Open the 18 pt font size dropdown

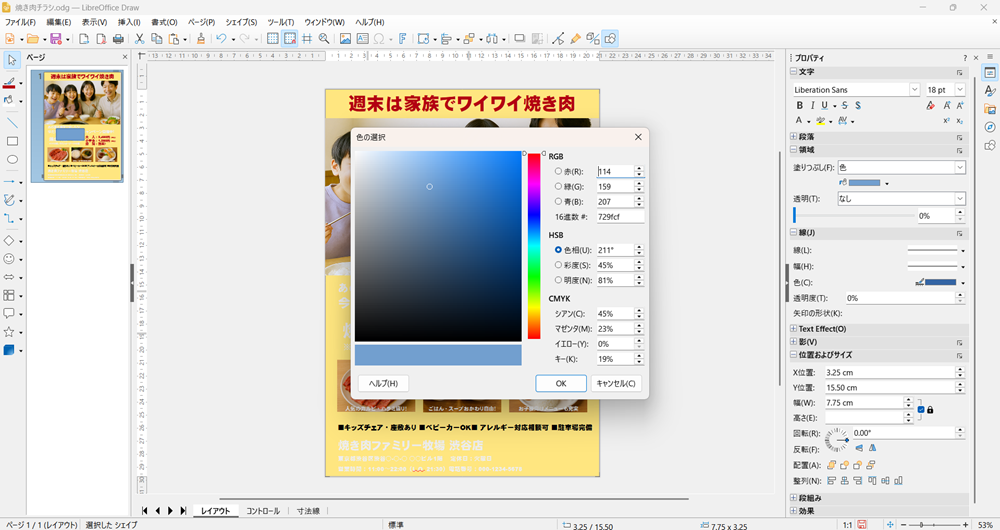[x=960, y=90]
